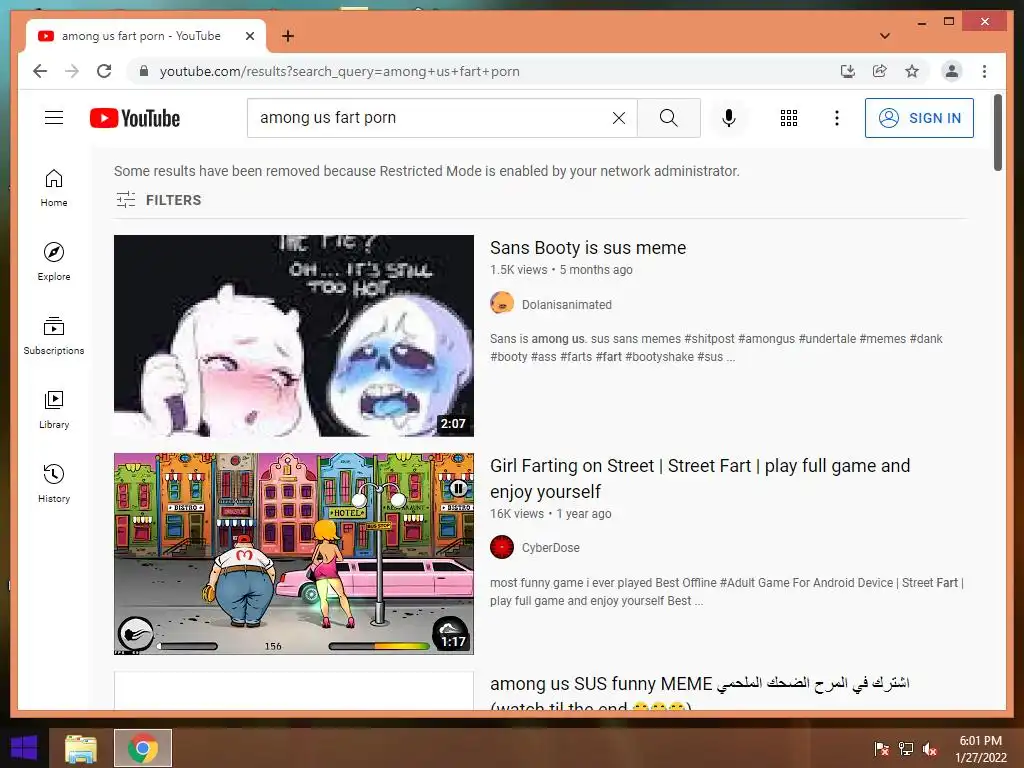Screen dimensions: 1024x768
Task: Click the browser forward arrow
Action: [72, 71]
